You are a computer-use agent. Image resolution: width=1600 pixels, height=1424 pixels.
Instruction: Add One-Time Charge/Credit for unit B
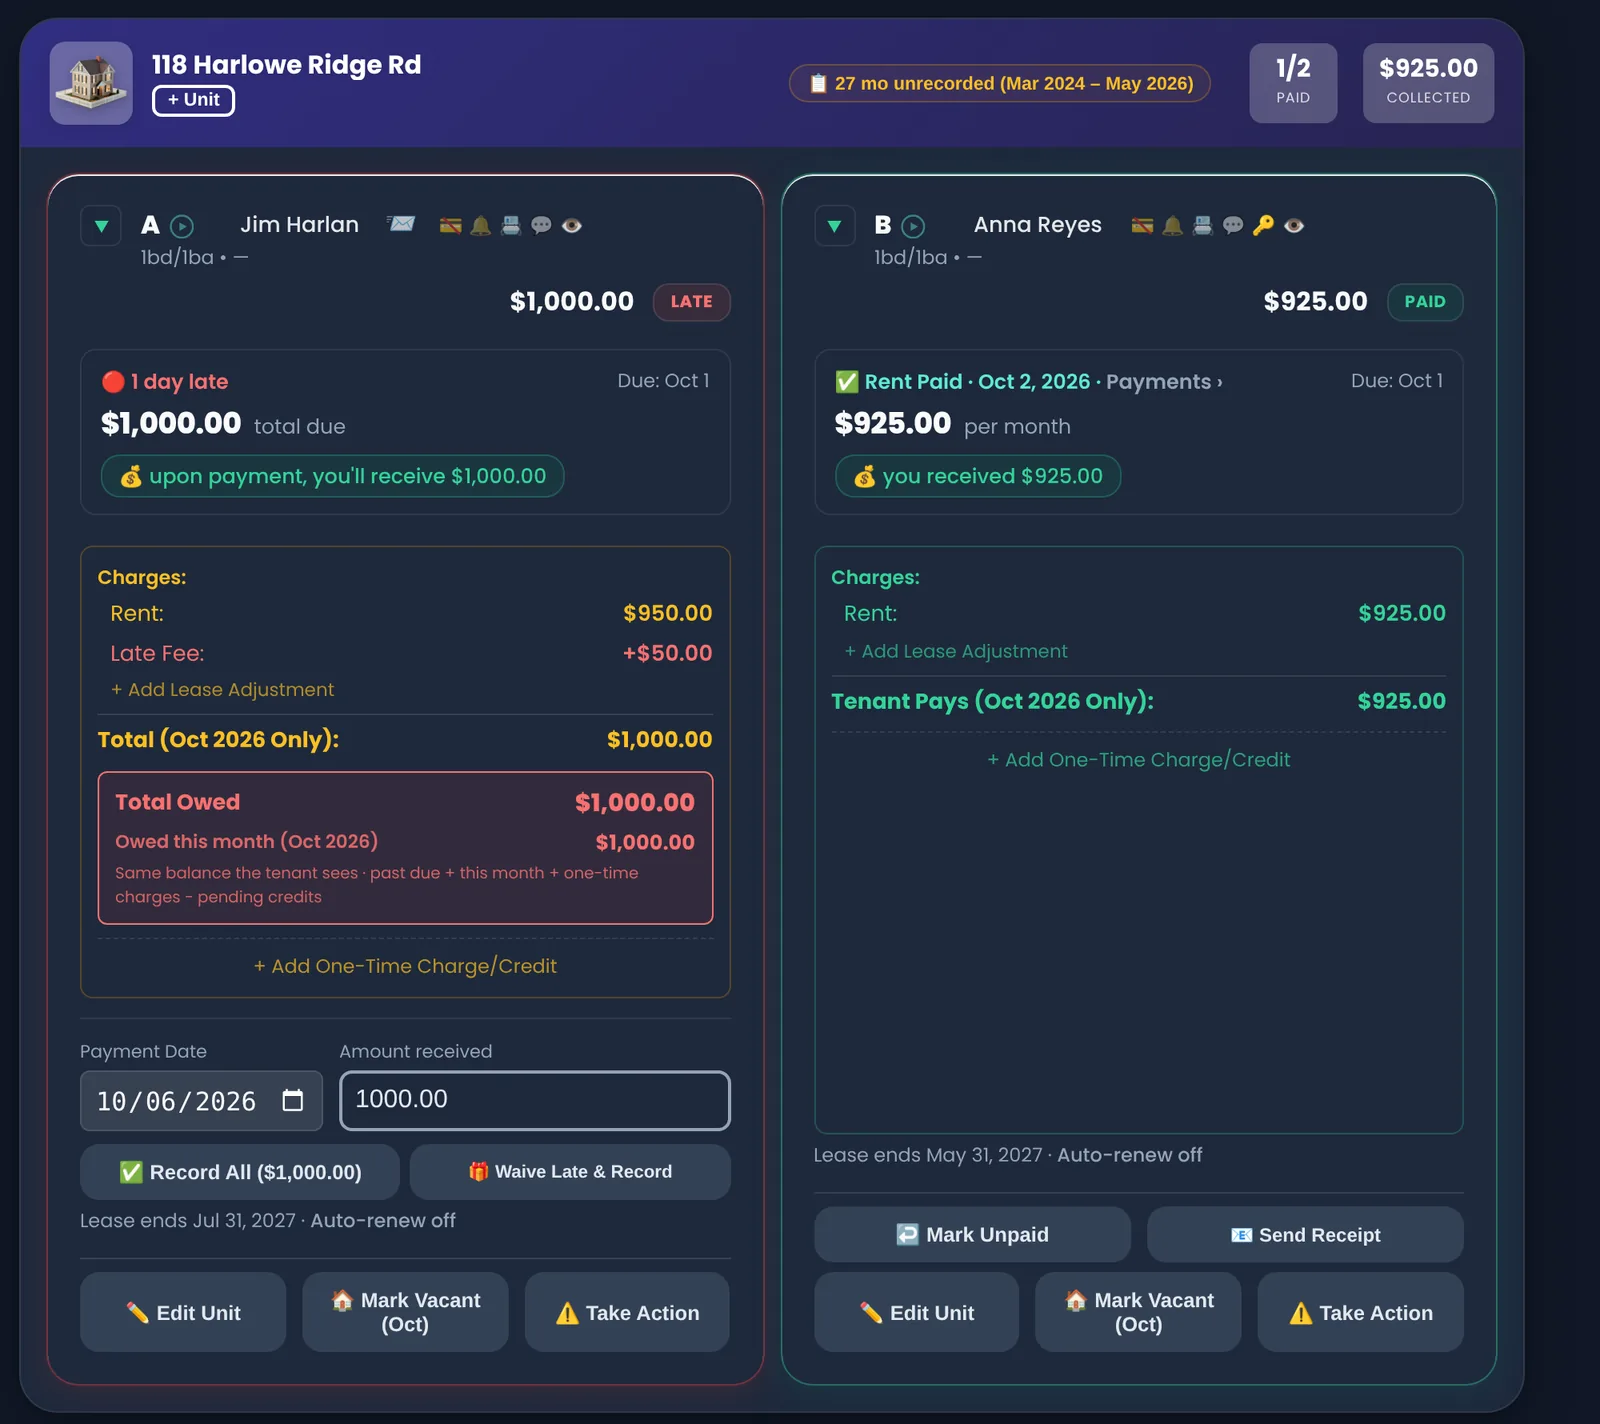pyautogui.click(x=1139, y=760)
